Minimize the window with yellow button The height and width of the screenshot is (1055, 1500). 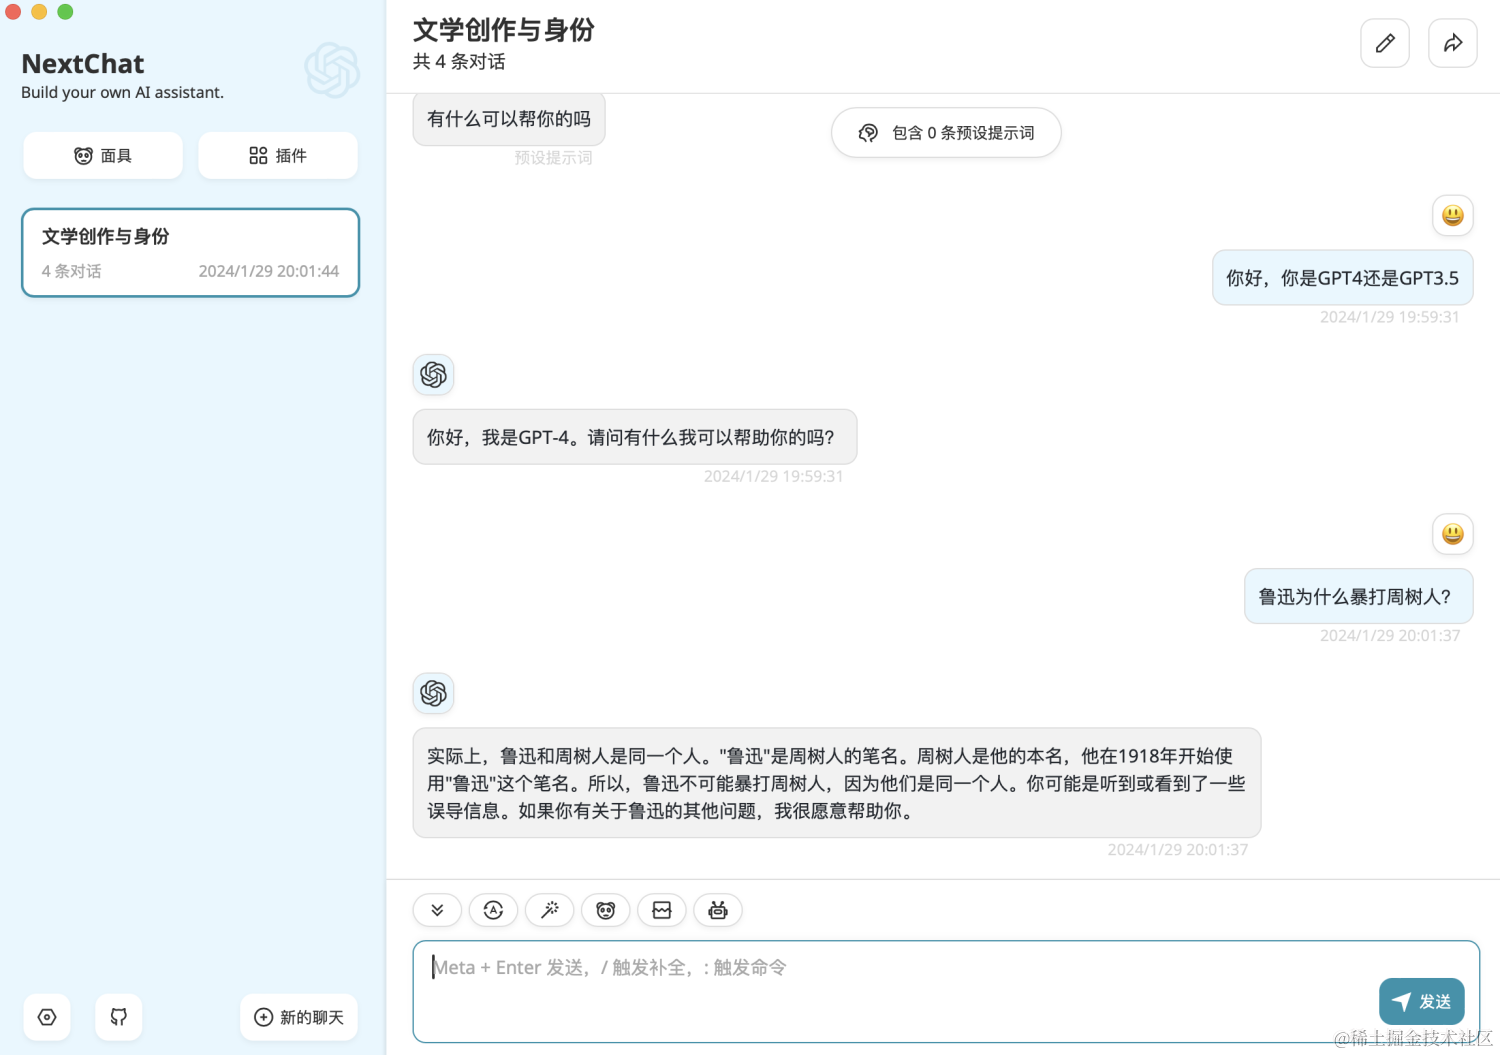click(x=39, y=12)
